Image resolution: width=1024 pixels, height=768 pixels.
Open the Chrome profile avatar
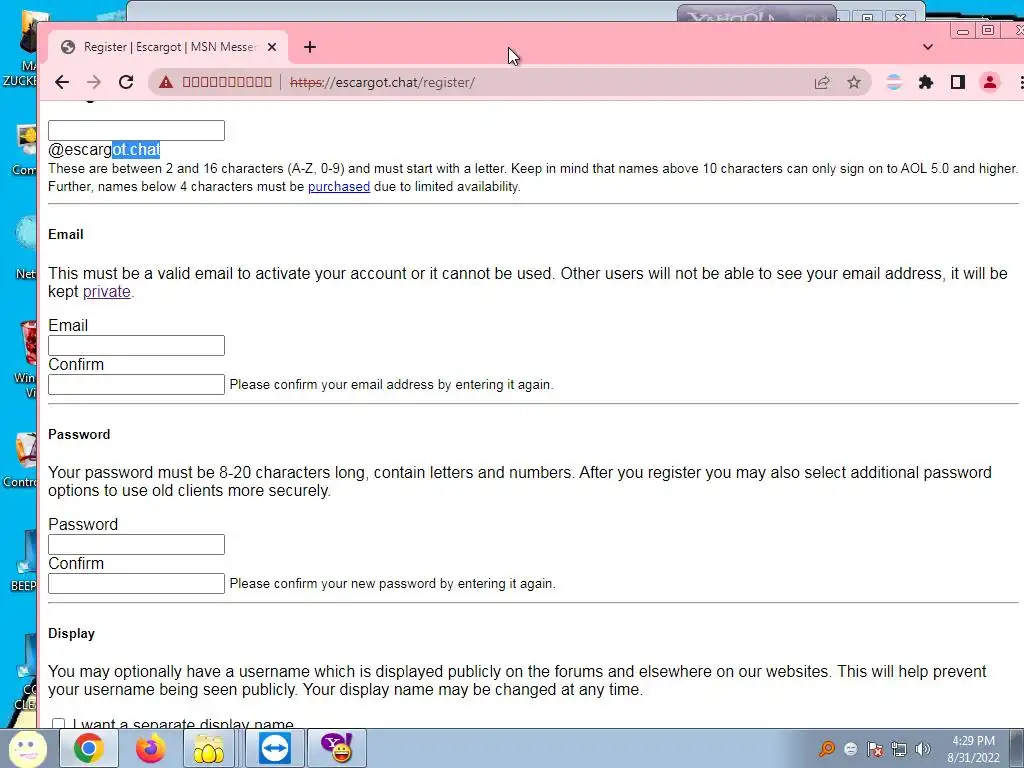989,82
